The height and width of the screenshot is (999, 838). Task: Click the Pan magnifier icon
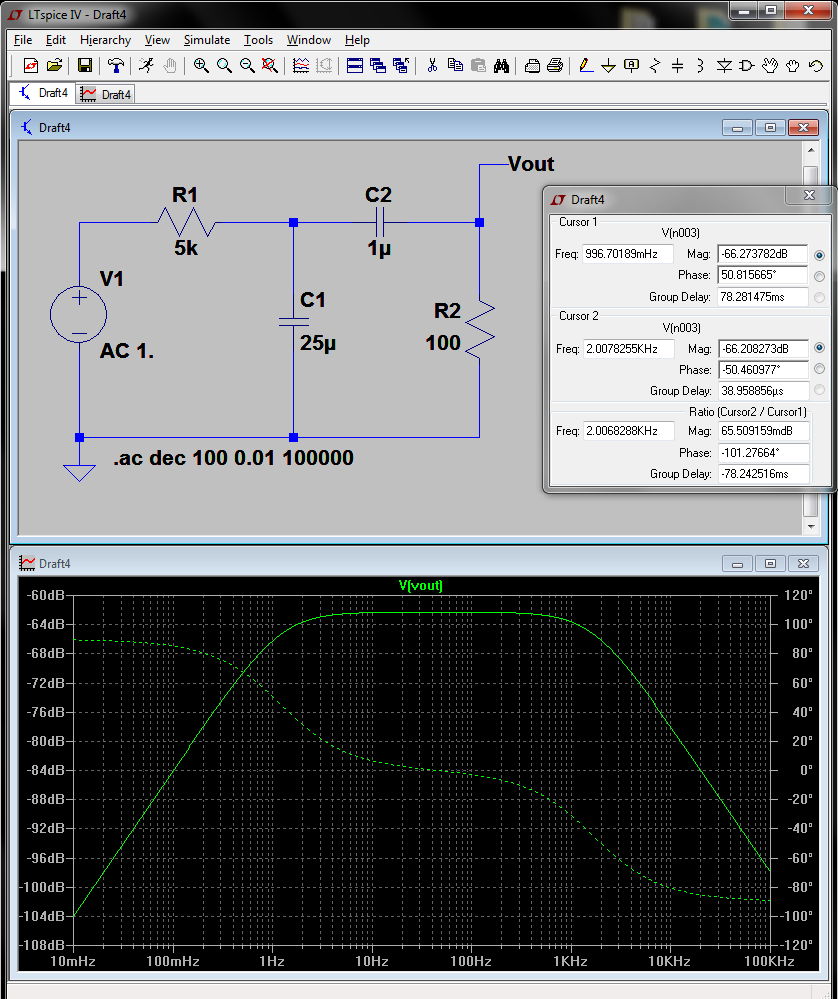[x=224, y=65]
